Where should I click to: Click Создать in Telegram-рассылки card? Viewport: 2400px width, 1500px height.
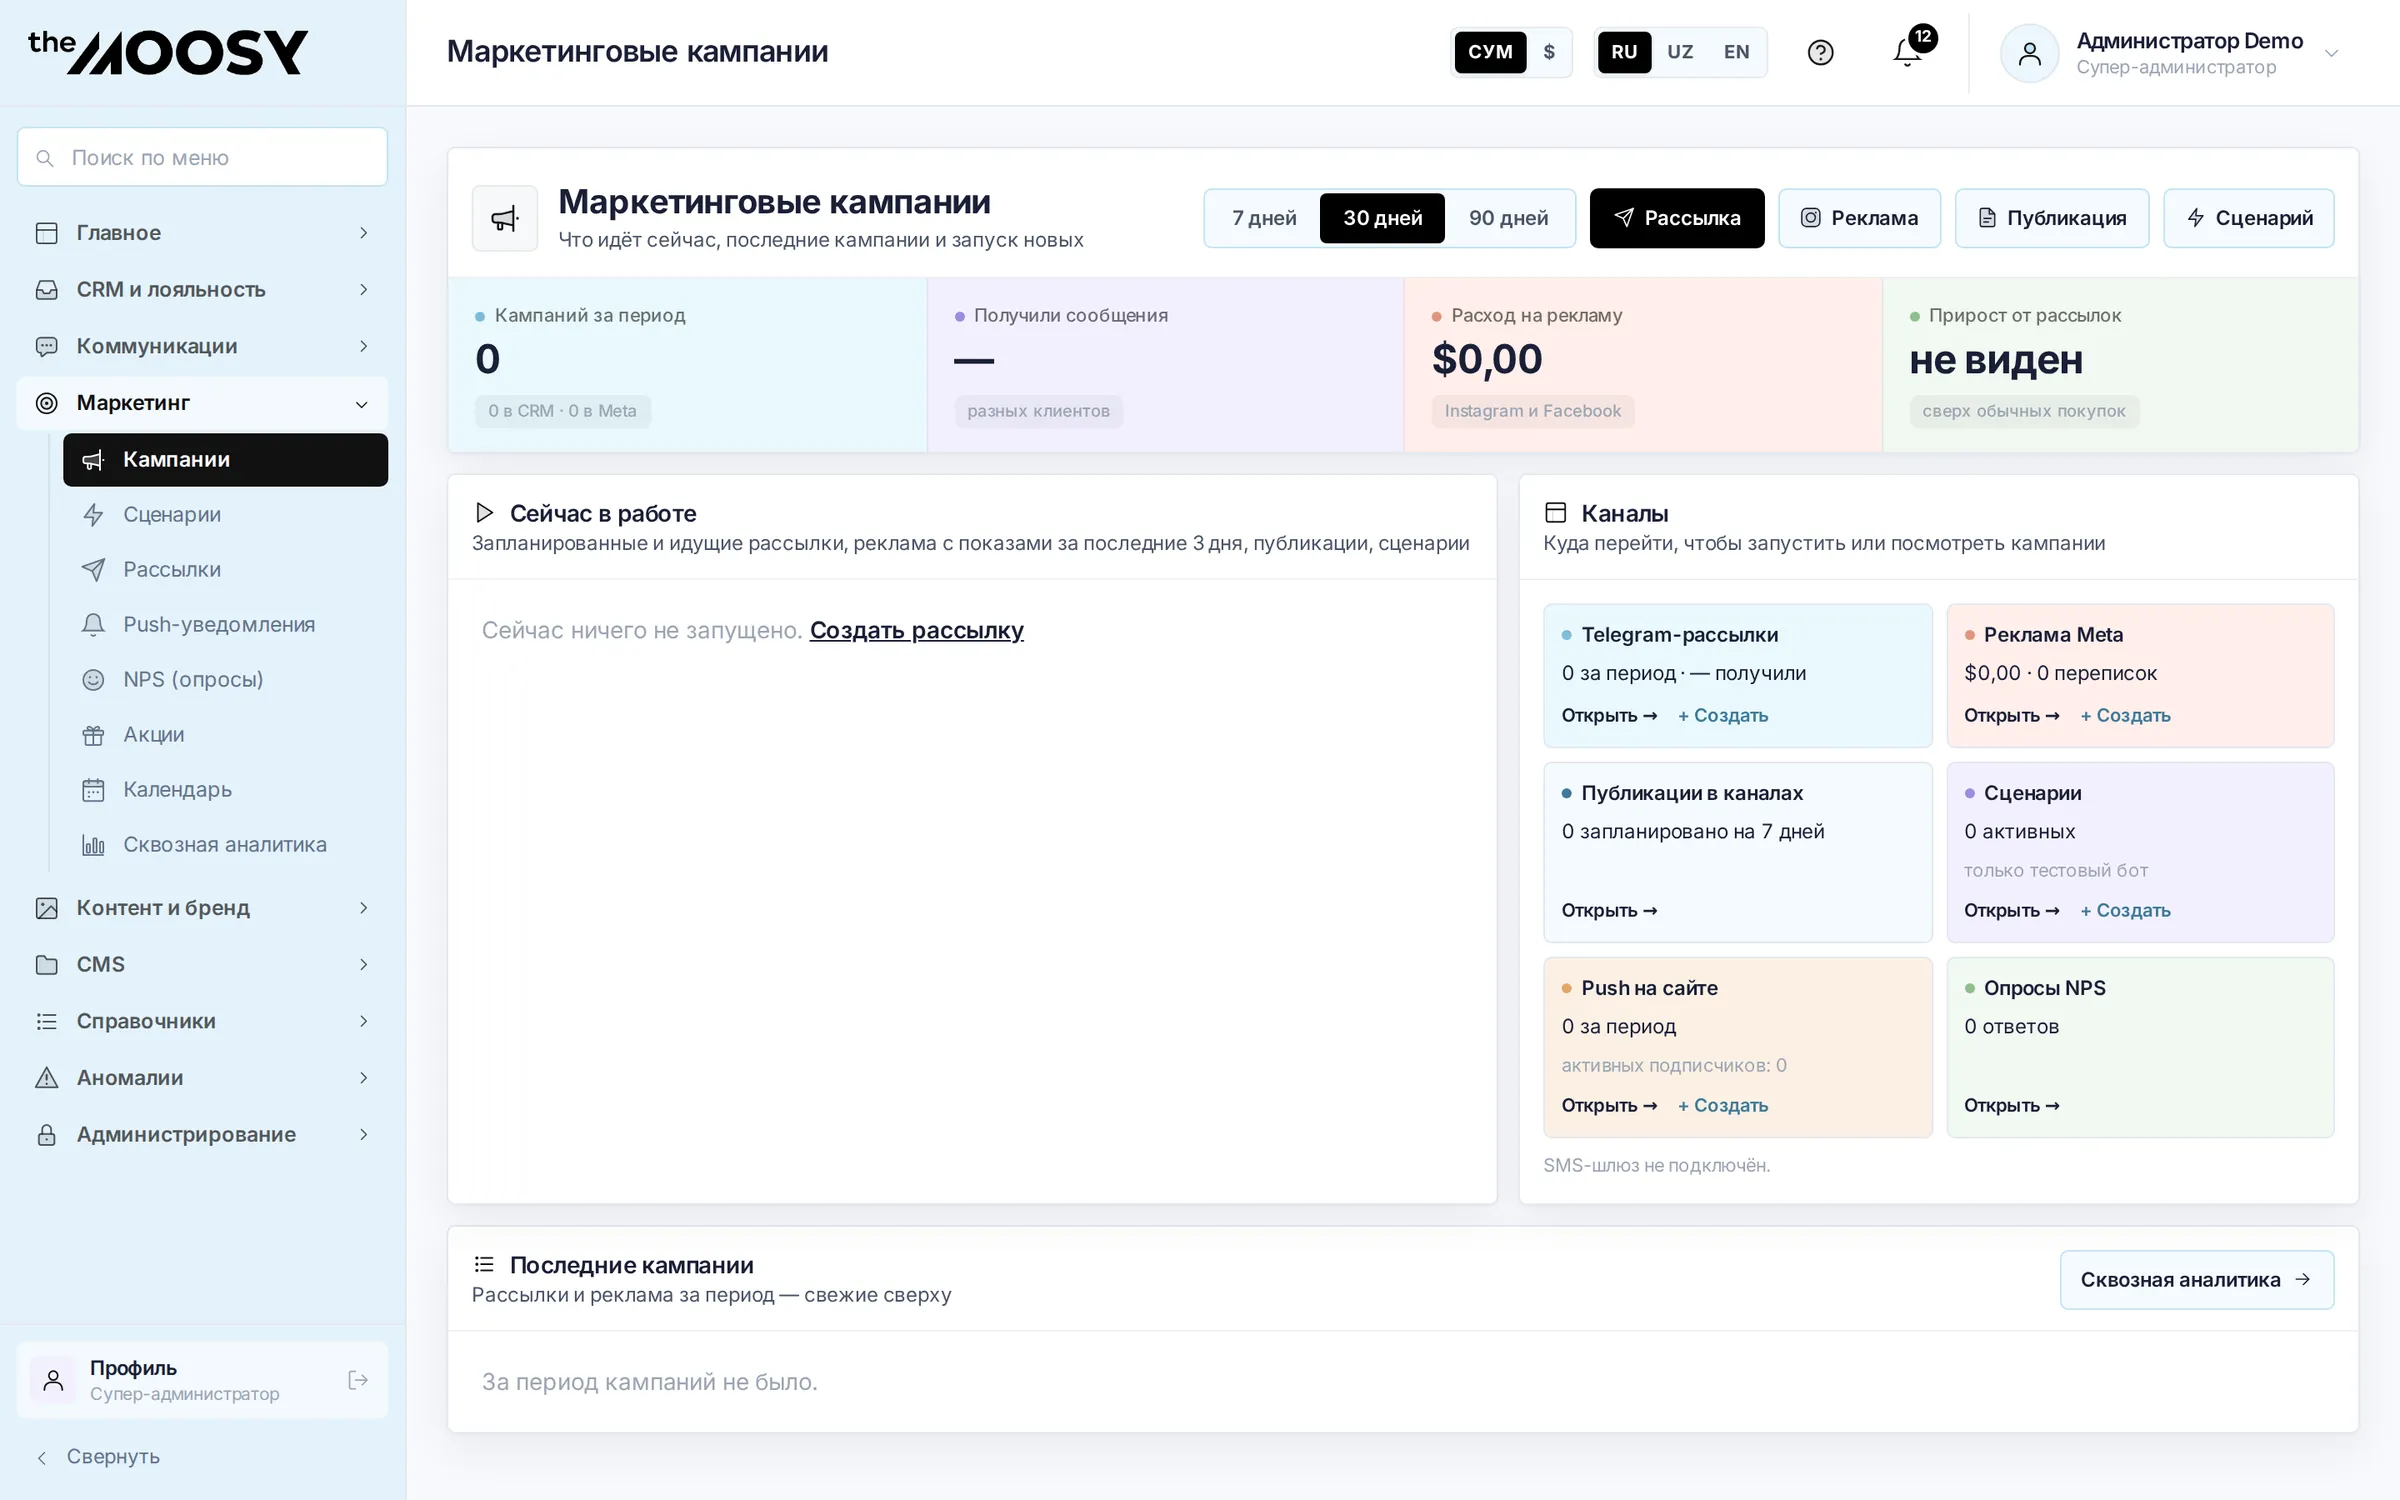[x=1723, y=715]
